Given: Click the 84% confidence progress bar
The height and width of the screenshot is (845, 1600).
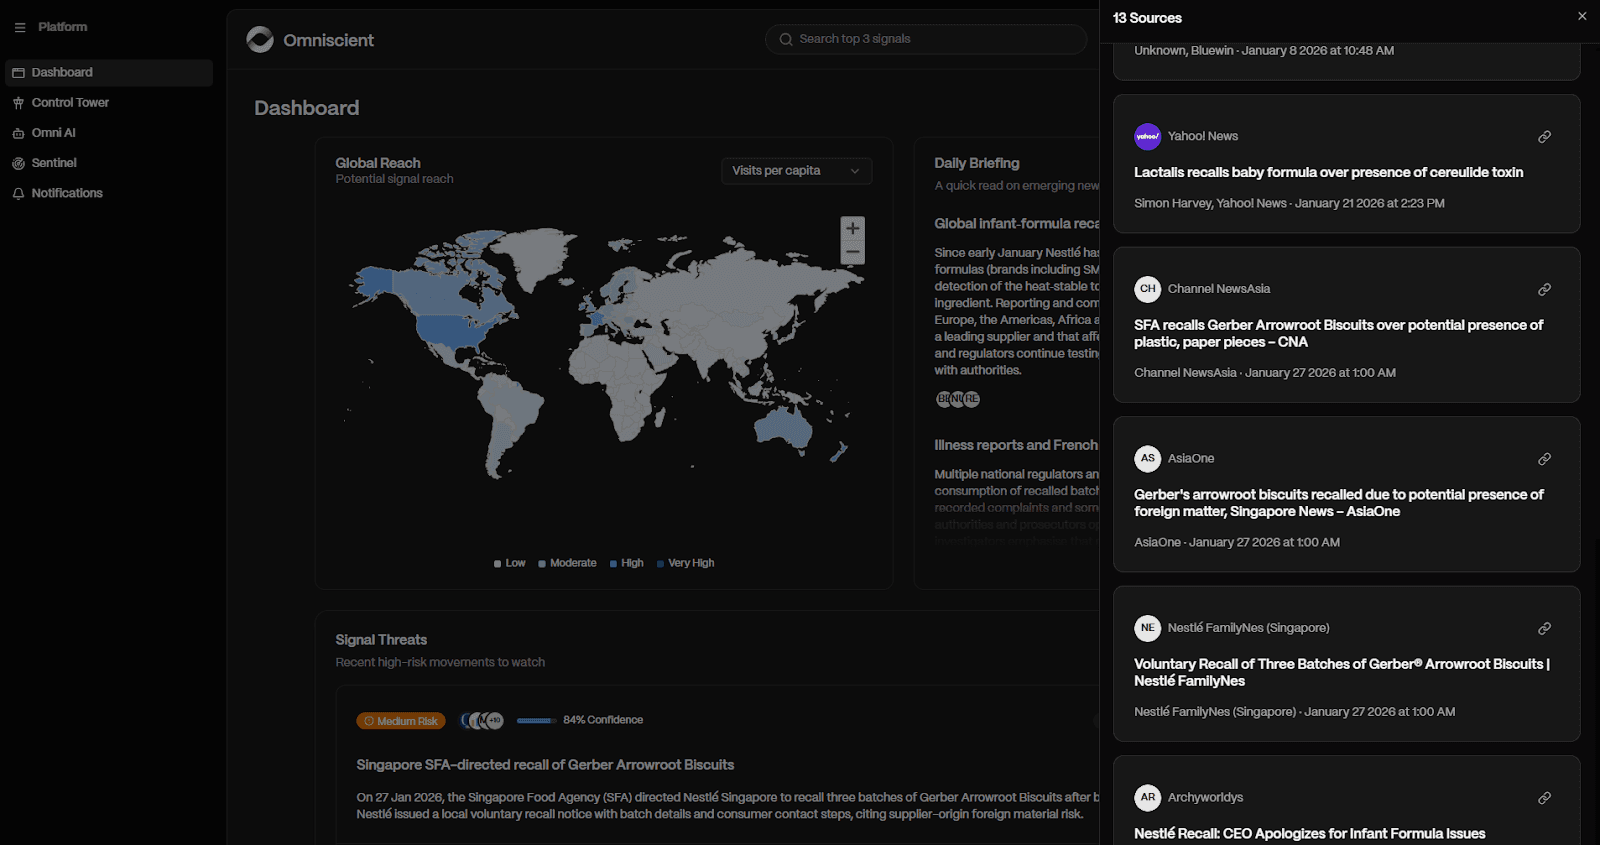Looking at the screenshot, I should [537, 720].
